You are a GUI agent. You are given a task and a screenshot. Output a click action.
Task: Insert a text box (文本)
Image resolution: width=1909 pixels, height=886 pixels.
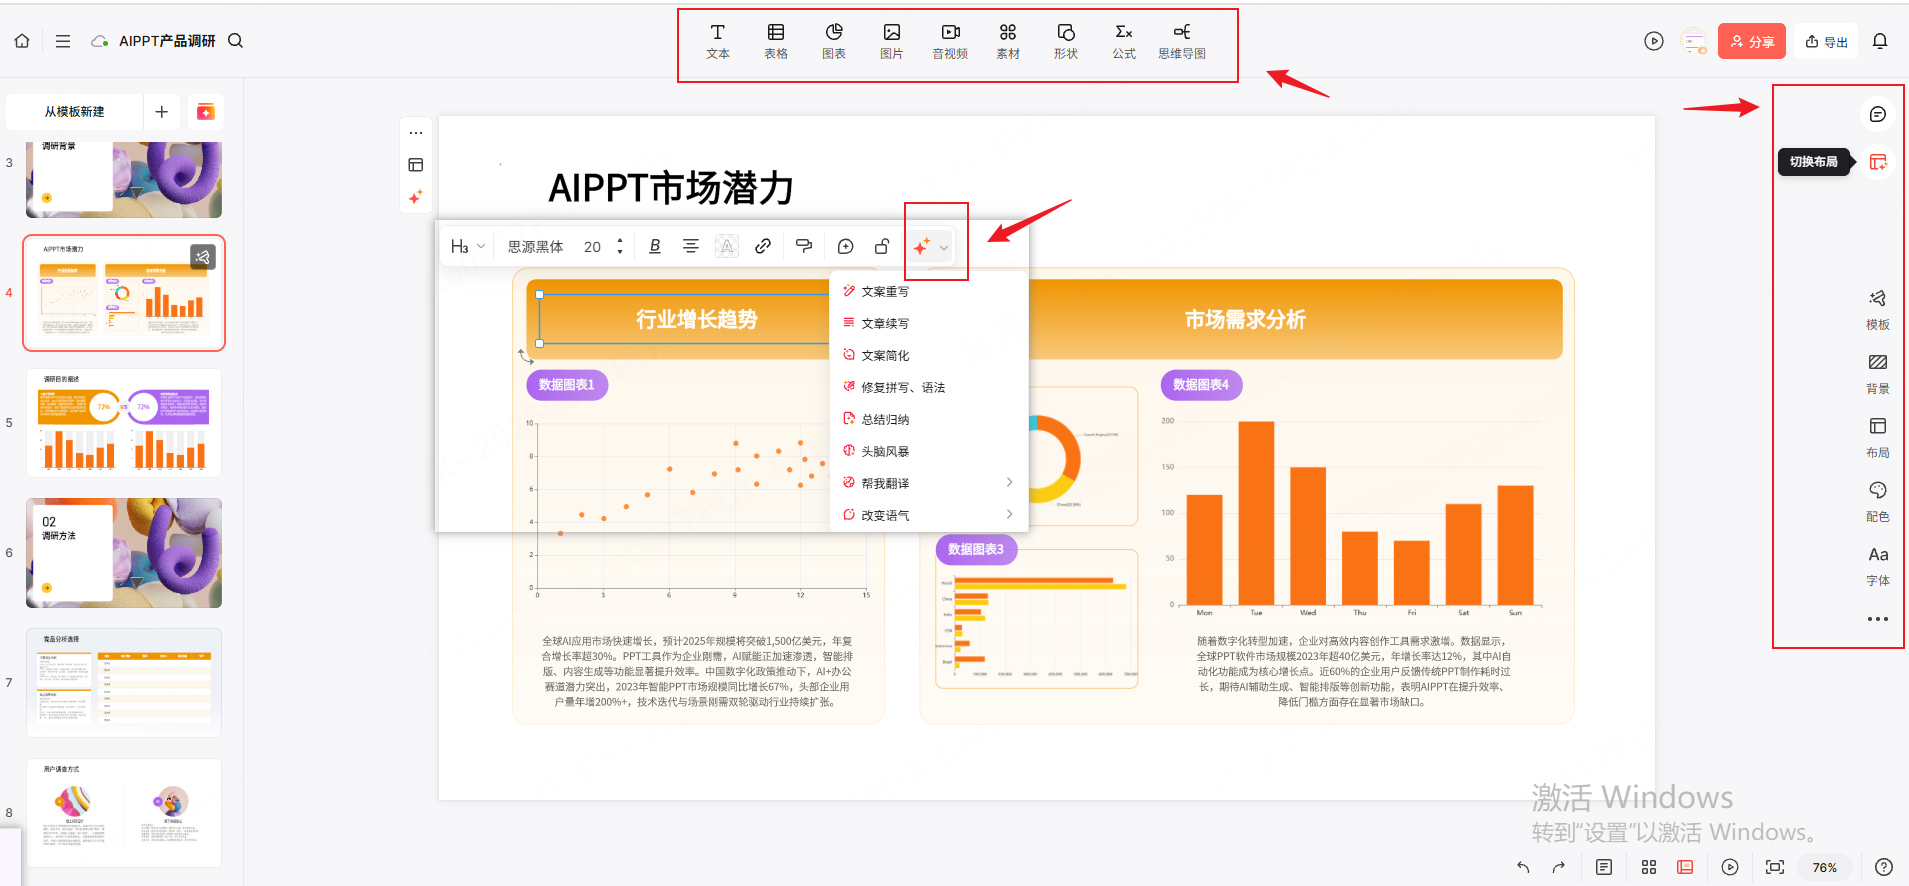(x=718, y=42)
